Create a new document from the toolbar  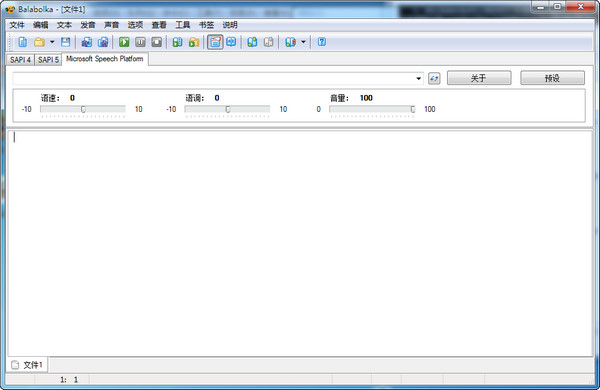click(23, 42)
